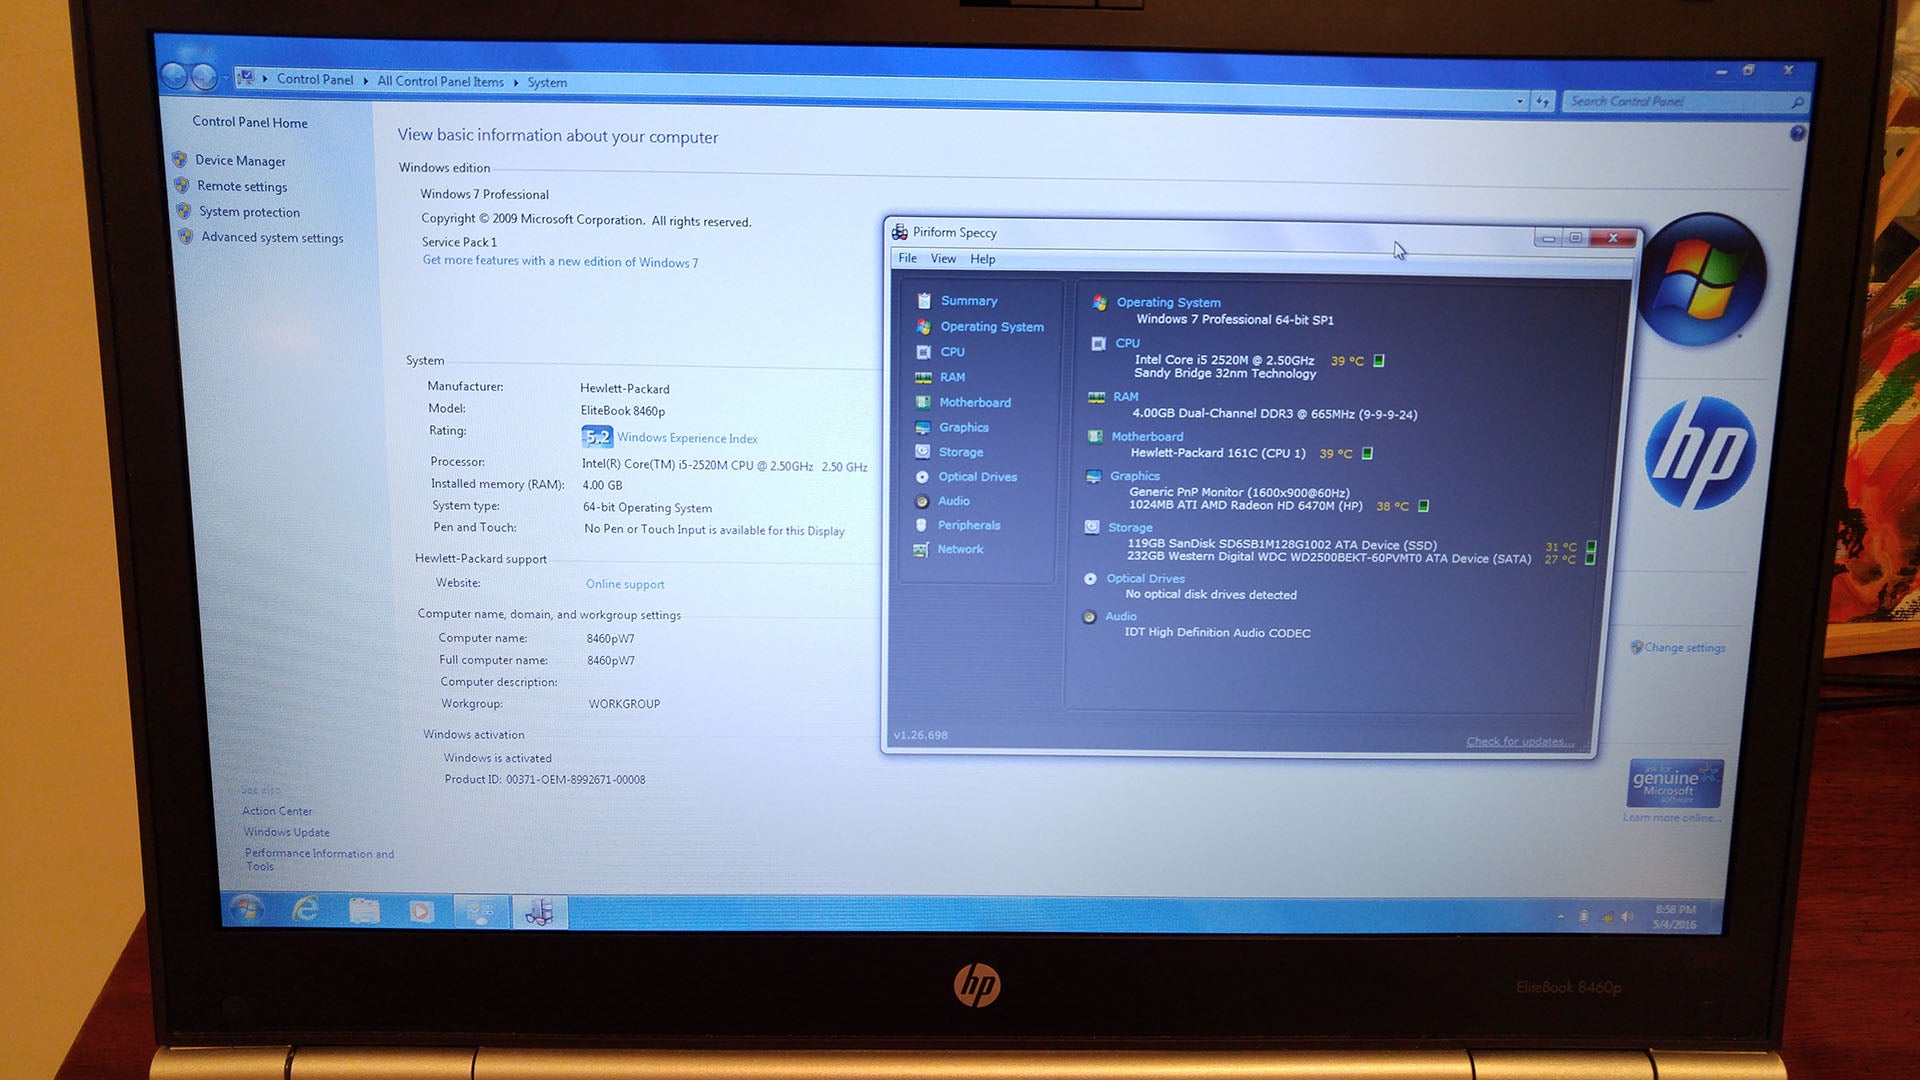Click Get more features with new edition link
Screen dimensions: 1920x1080
point(560,261)
